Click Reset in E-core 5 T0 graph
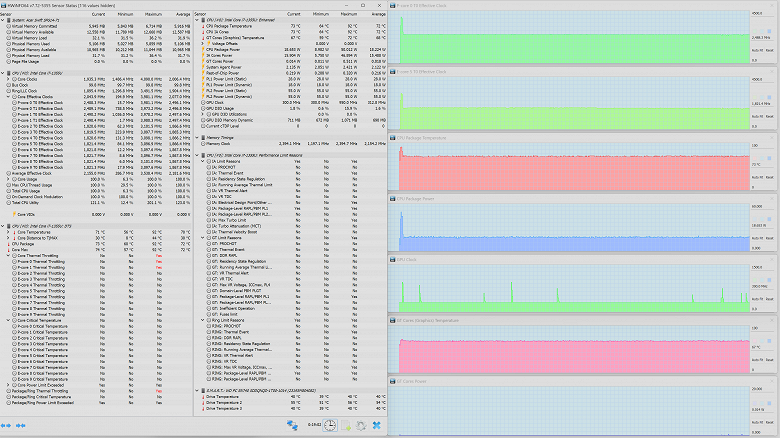Screen dimensions: 780x438 point(770,116)
